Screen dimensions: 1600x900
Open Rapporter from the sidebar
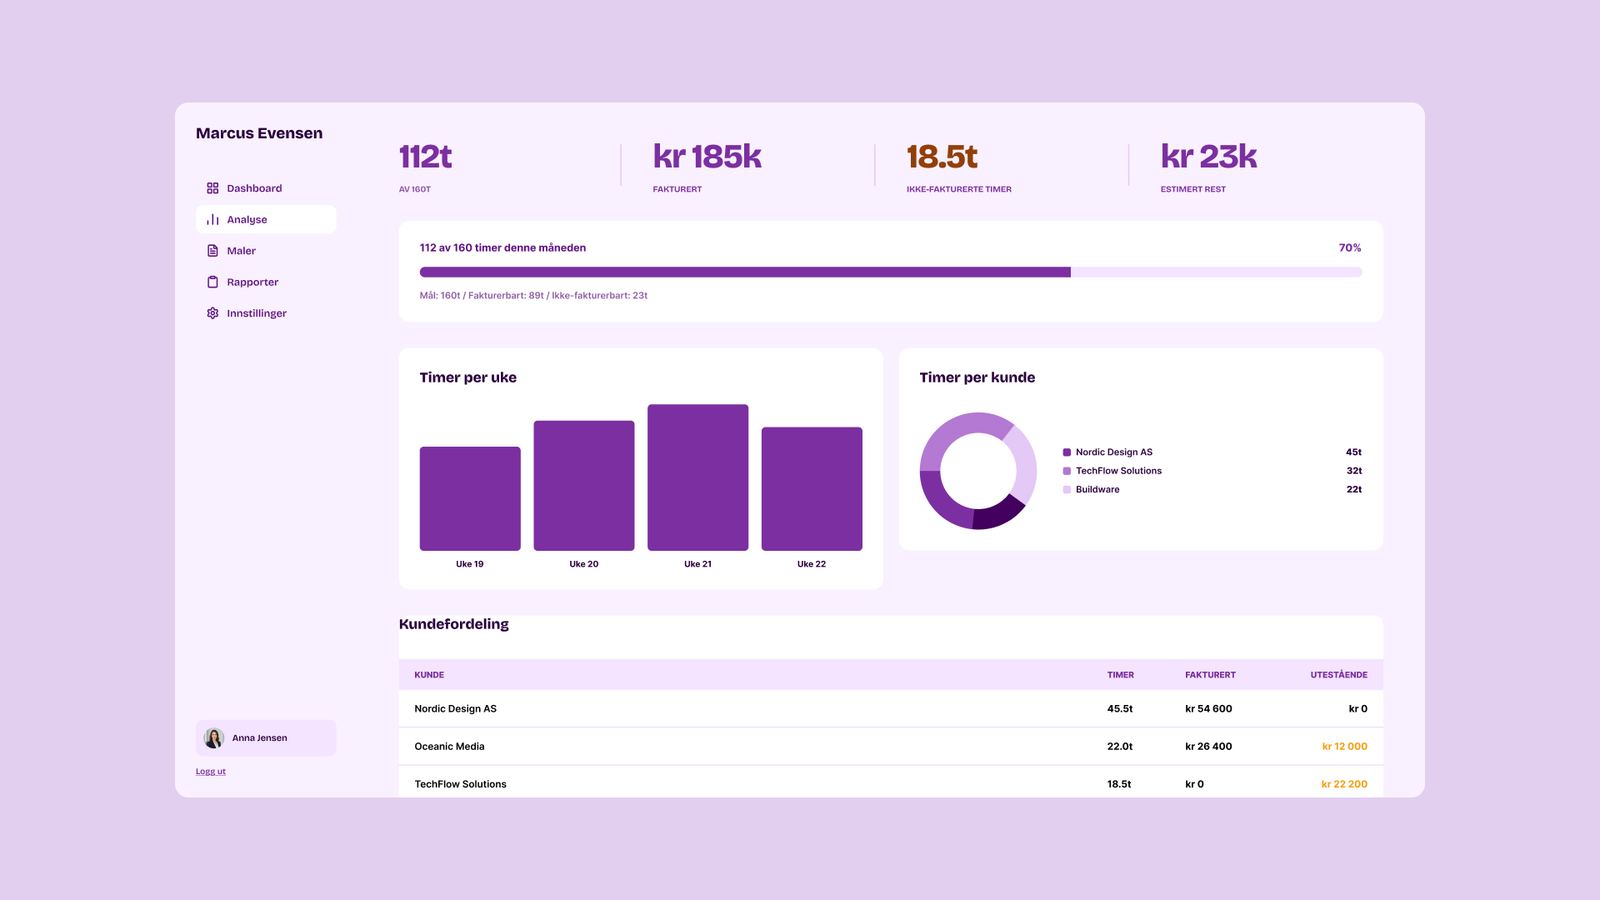coord(266,282)
